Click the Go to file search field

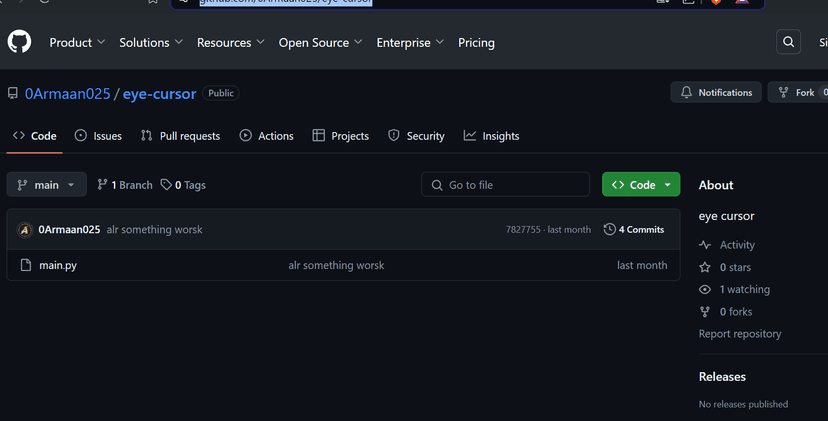505,185
